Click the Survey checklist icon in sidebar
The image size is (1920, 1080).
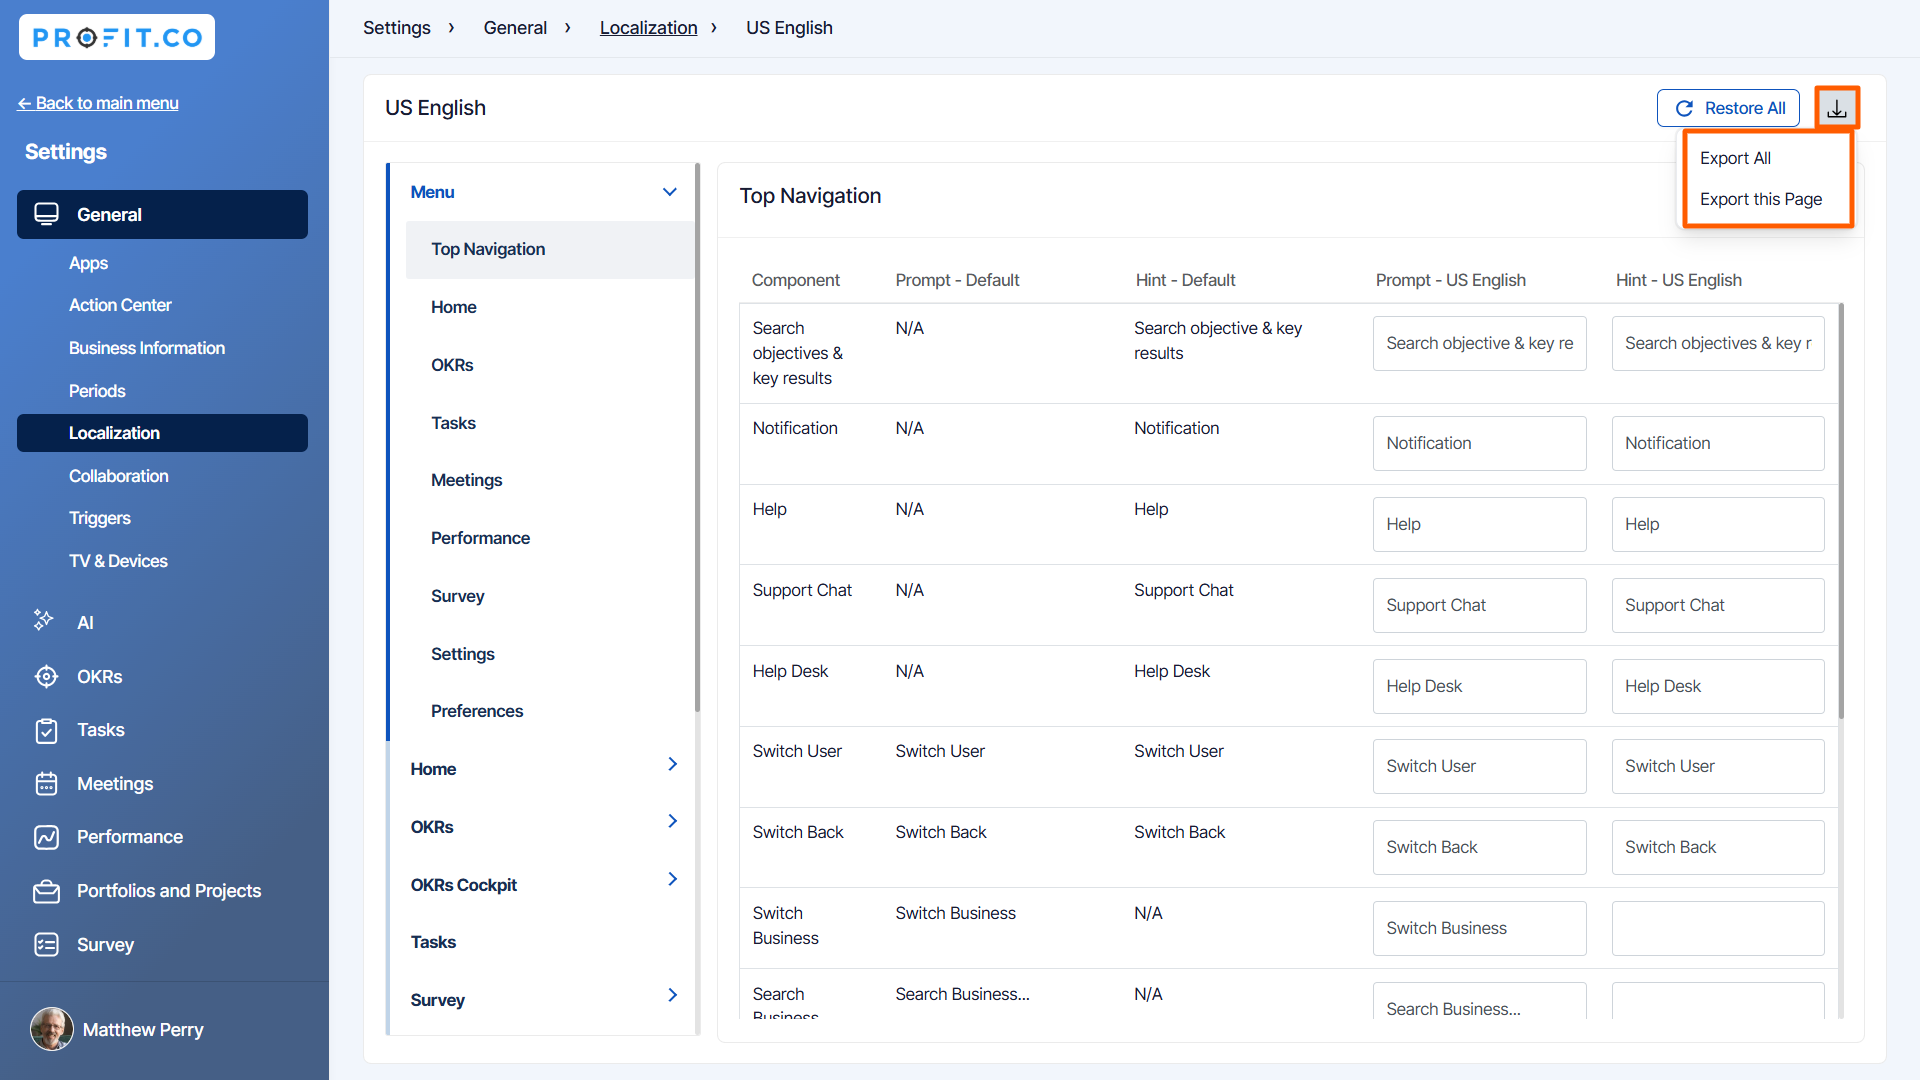(x=46, y=945)
